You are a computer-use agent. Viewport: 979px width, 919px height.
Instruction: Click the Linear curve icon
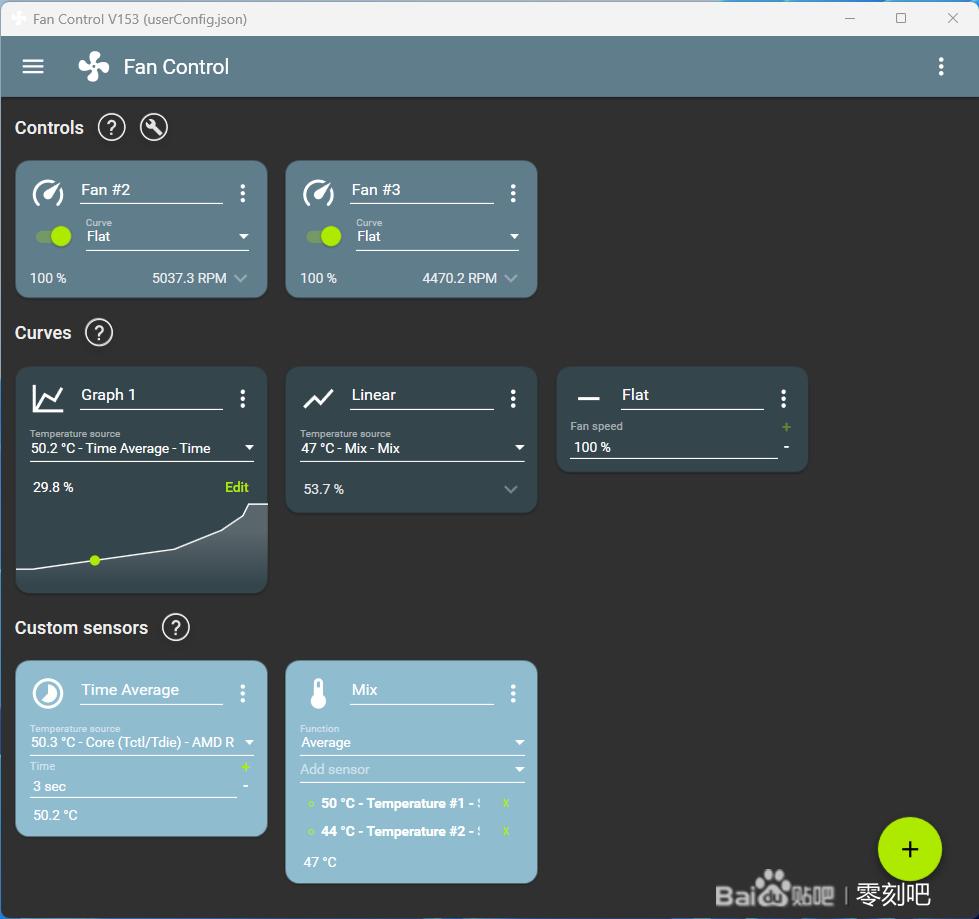coord(318,398)
